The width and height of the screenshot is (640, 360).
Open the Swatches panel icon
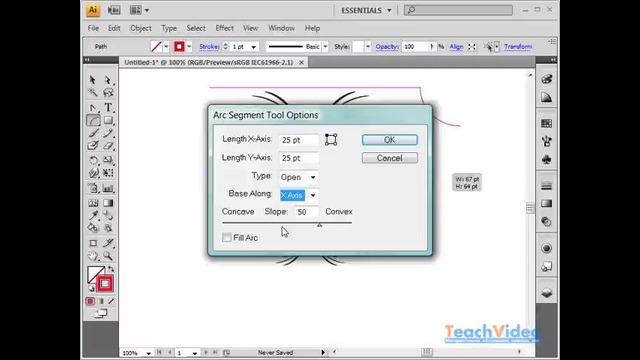tap(547, 123)
